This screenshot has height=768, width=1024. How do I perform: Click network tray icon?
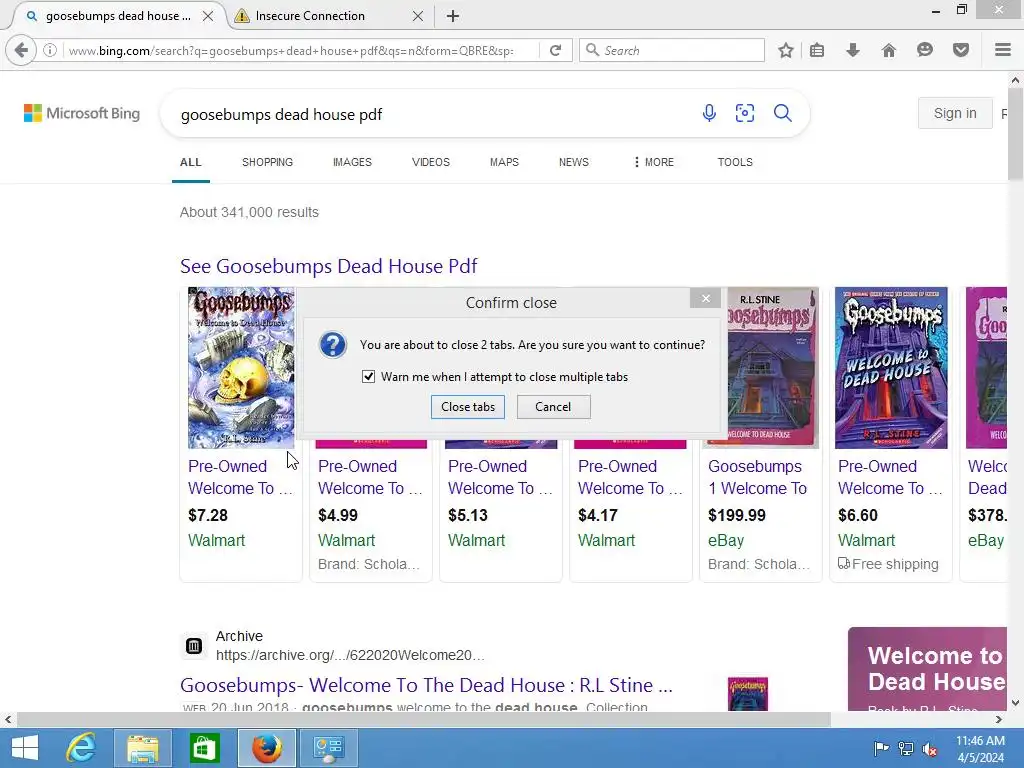(906, 748)
